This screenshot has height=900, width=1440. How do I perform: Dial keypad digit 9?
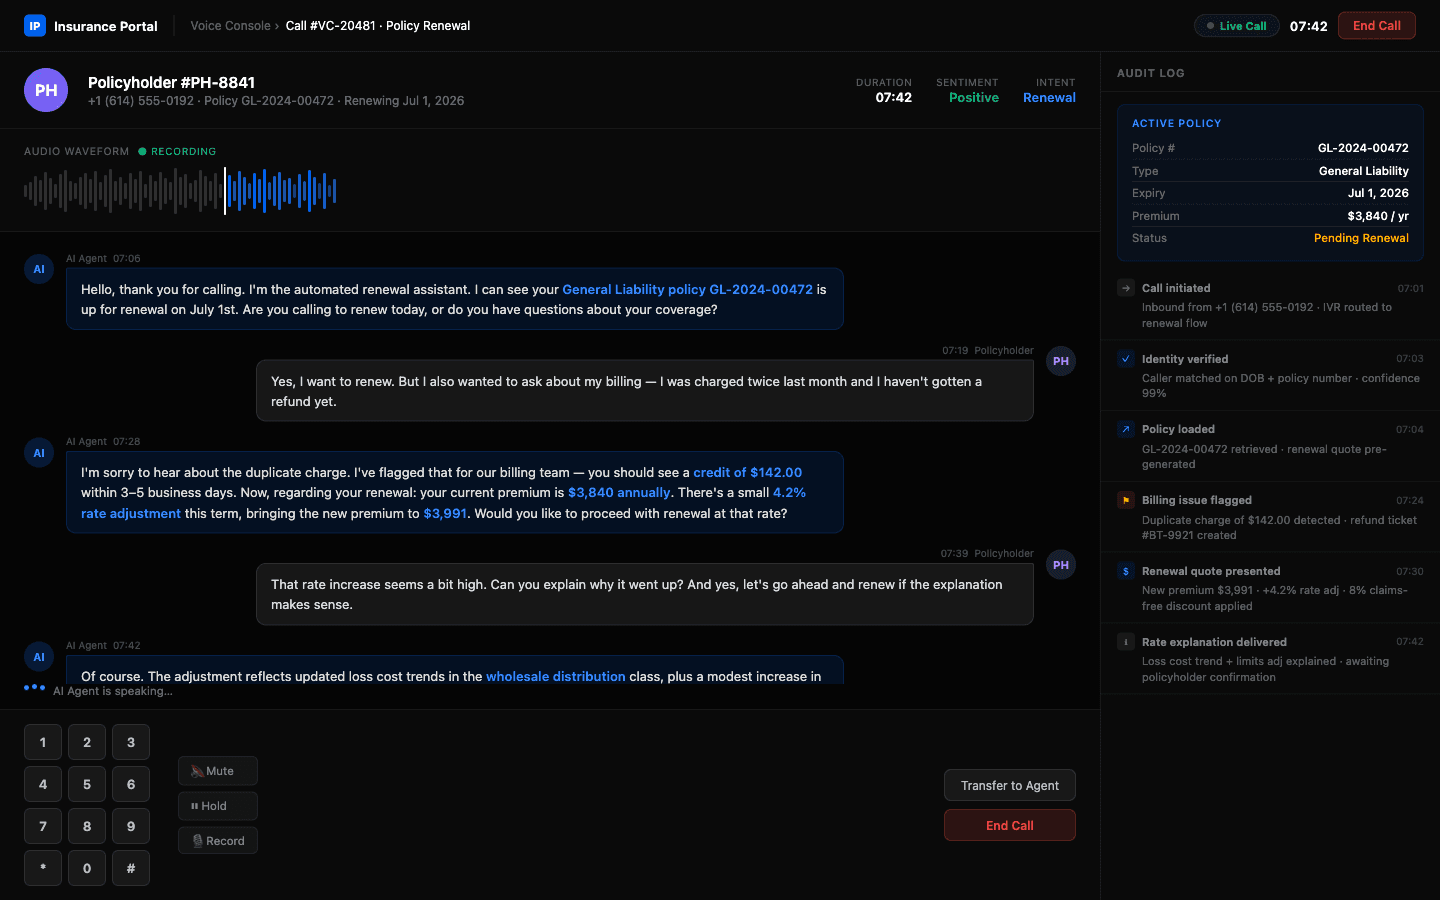coord(131,826)
